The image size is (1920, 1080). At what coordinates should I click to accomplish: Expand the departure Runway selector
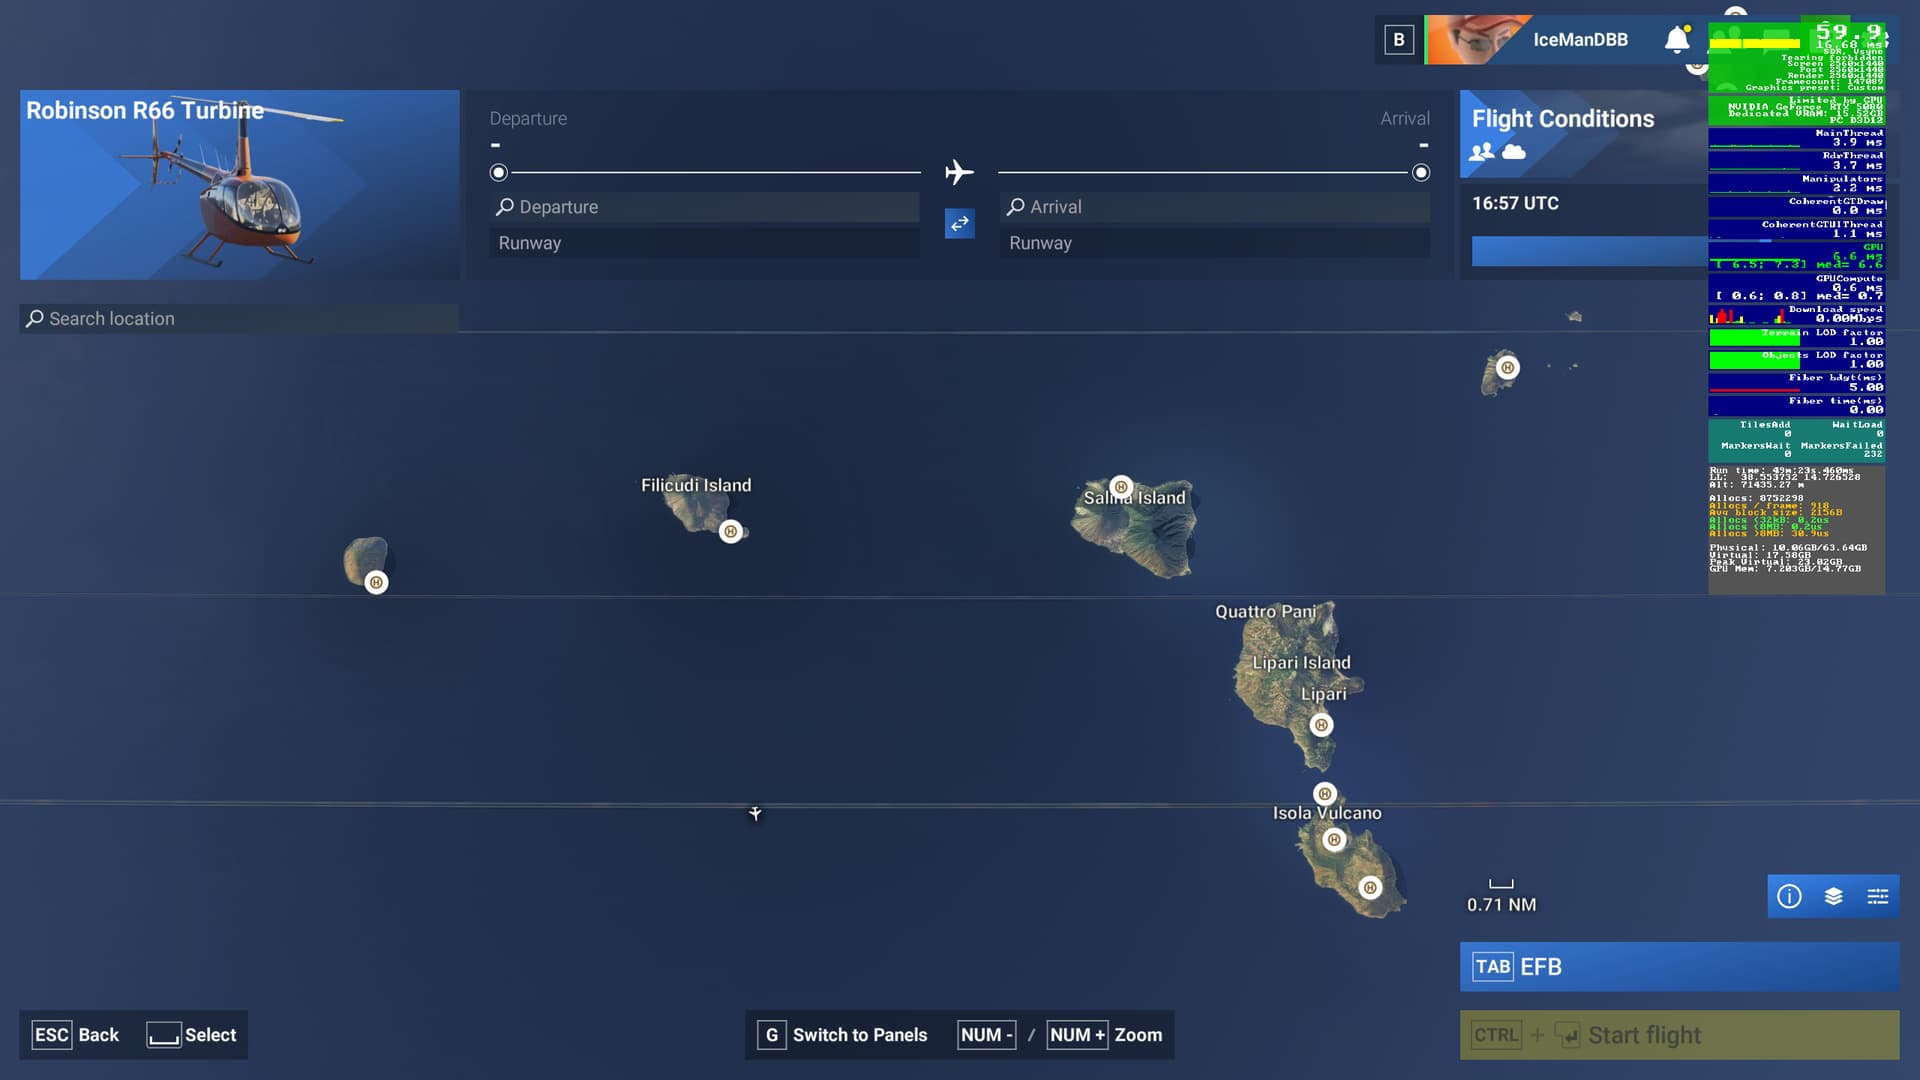click(704, 243)
